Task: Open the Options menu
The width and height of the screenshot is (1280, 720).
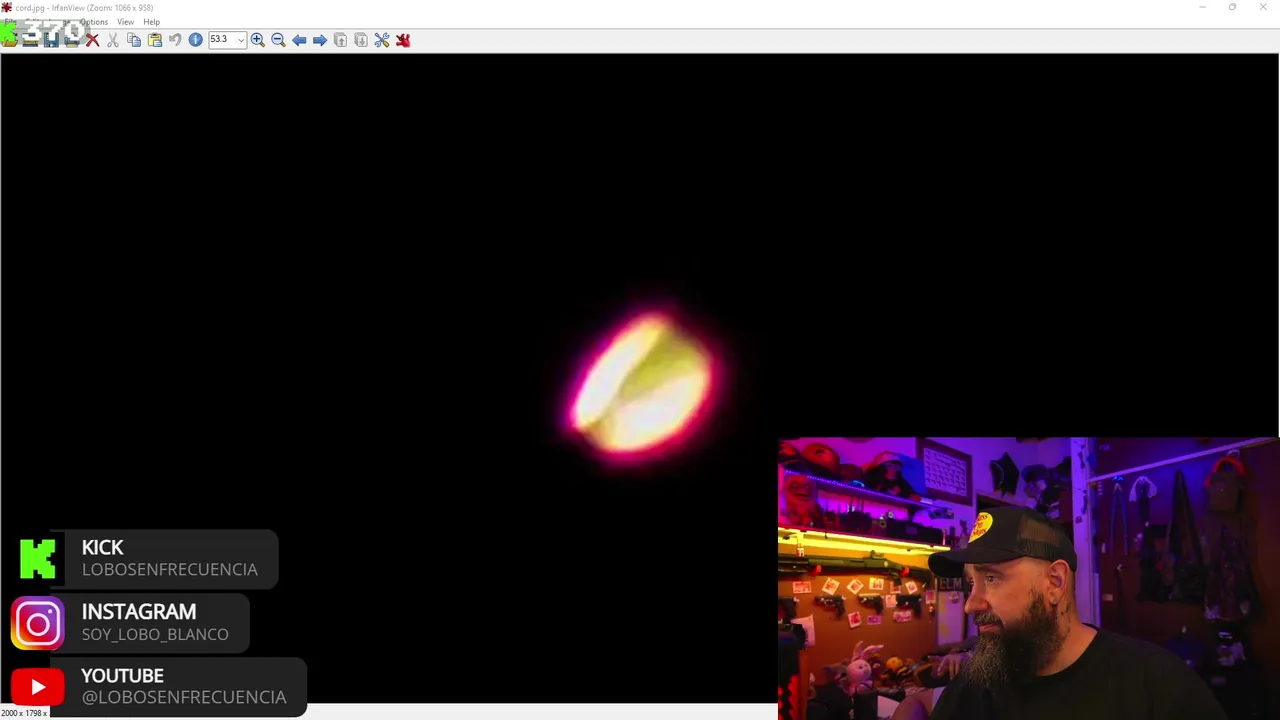Action: (x=94, y=22)
